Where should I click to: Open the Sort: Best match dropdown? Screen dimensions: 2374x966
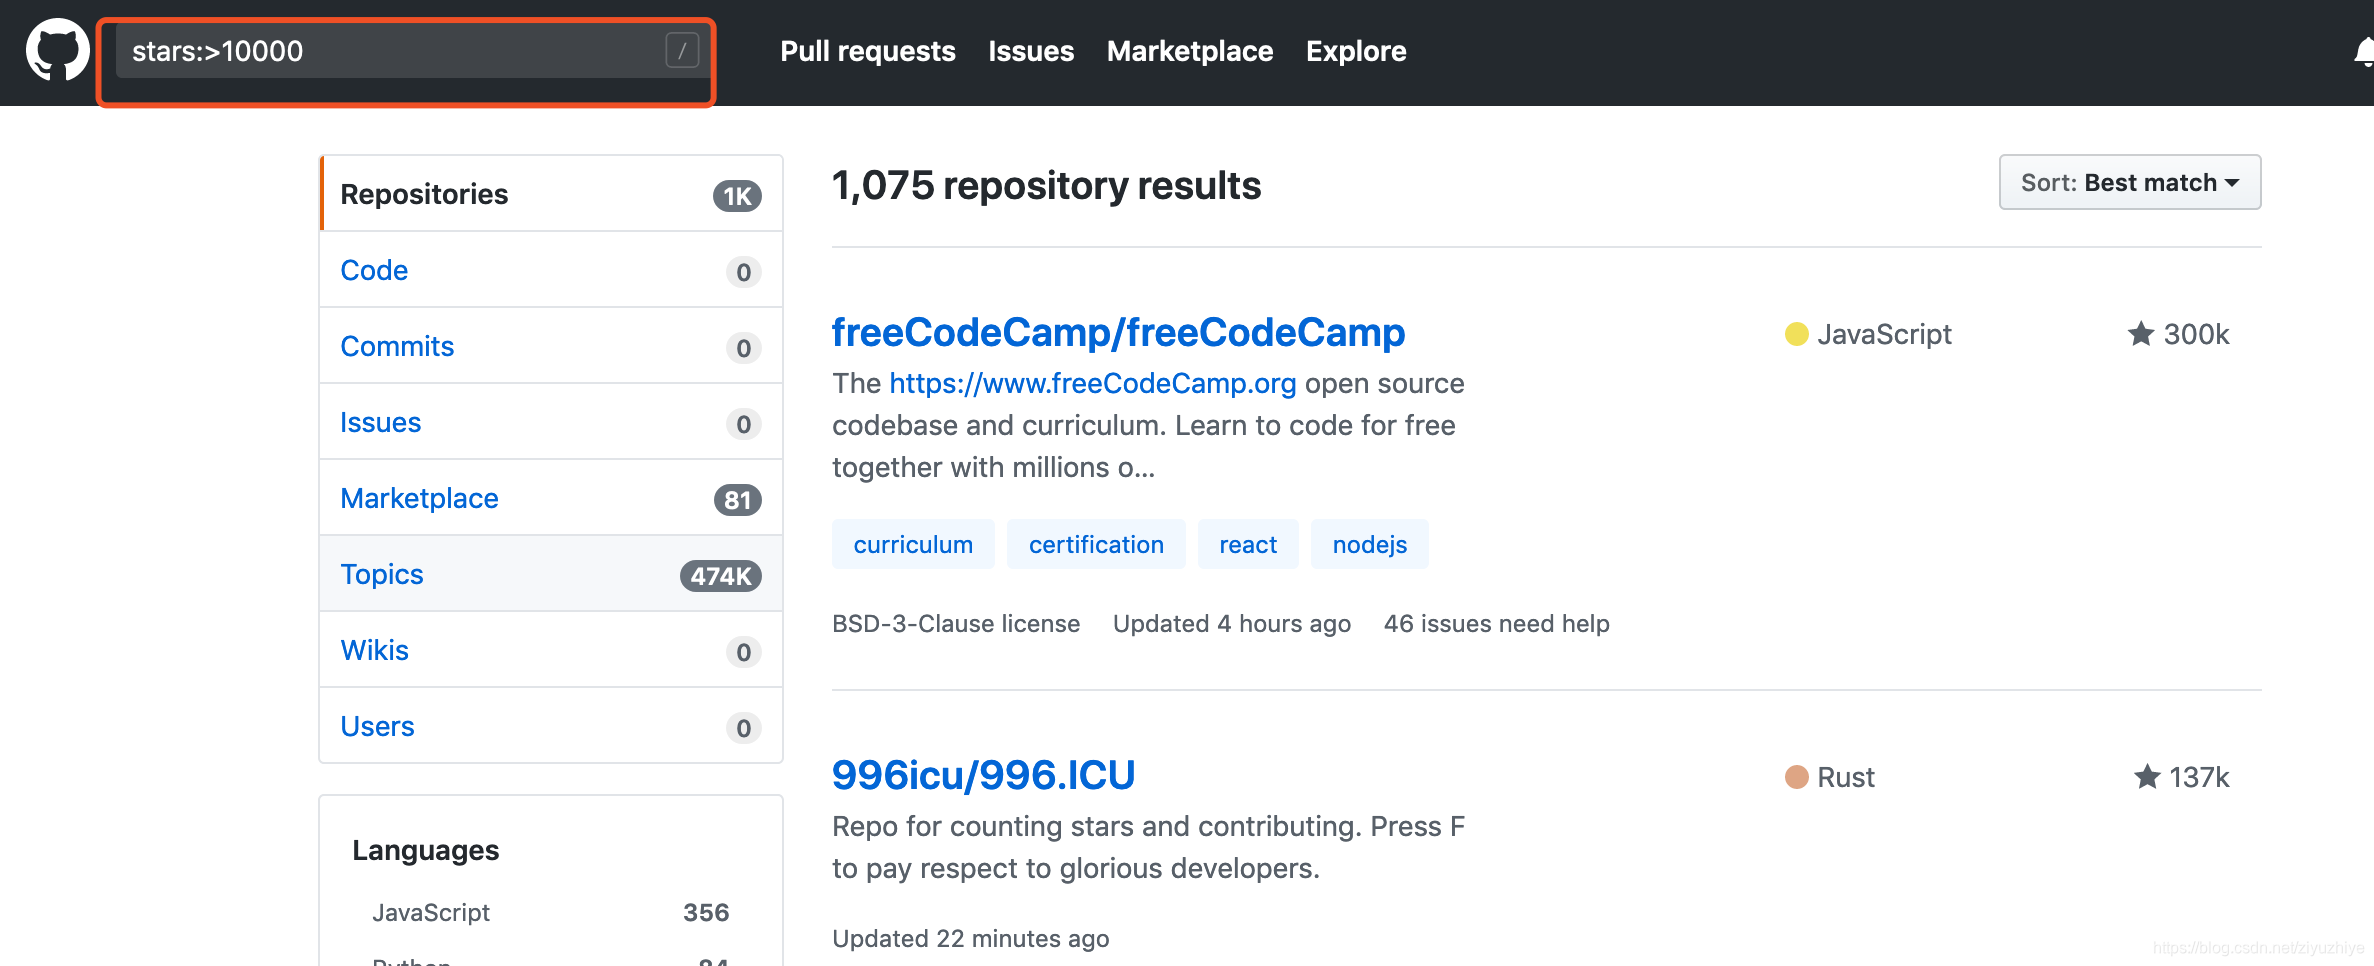[x=2129, y=183]
